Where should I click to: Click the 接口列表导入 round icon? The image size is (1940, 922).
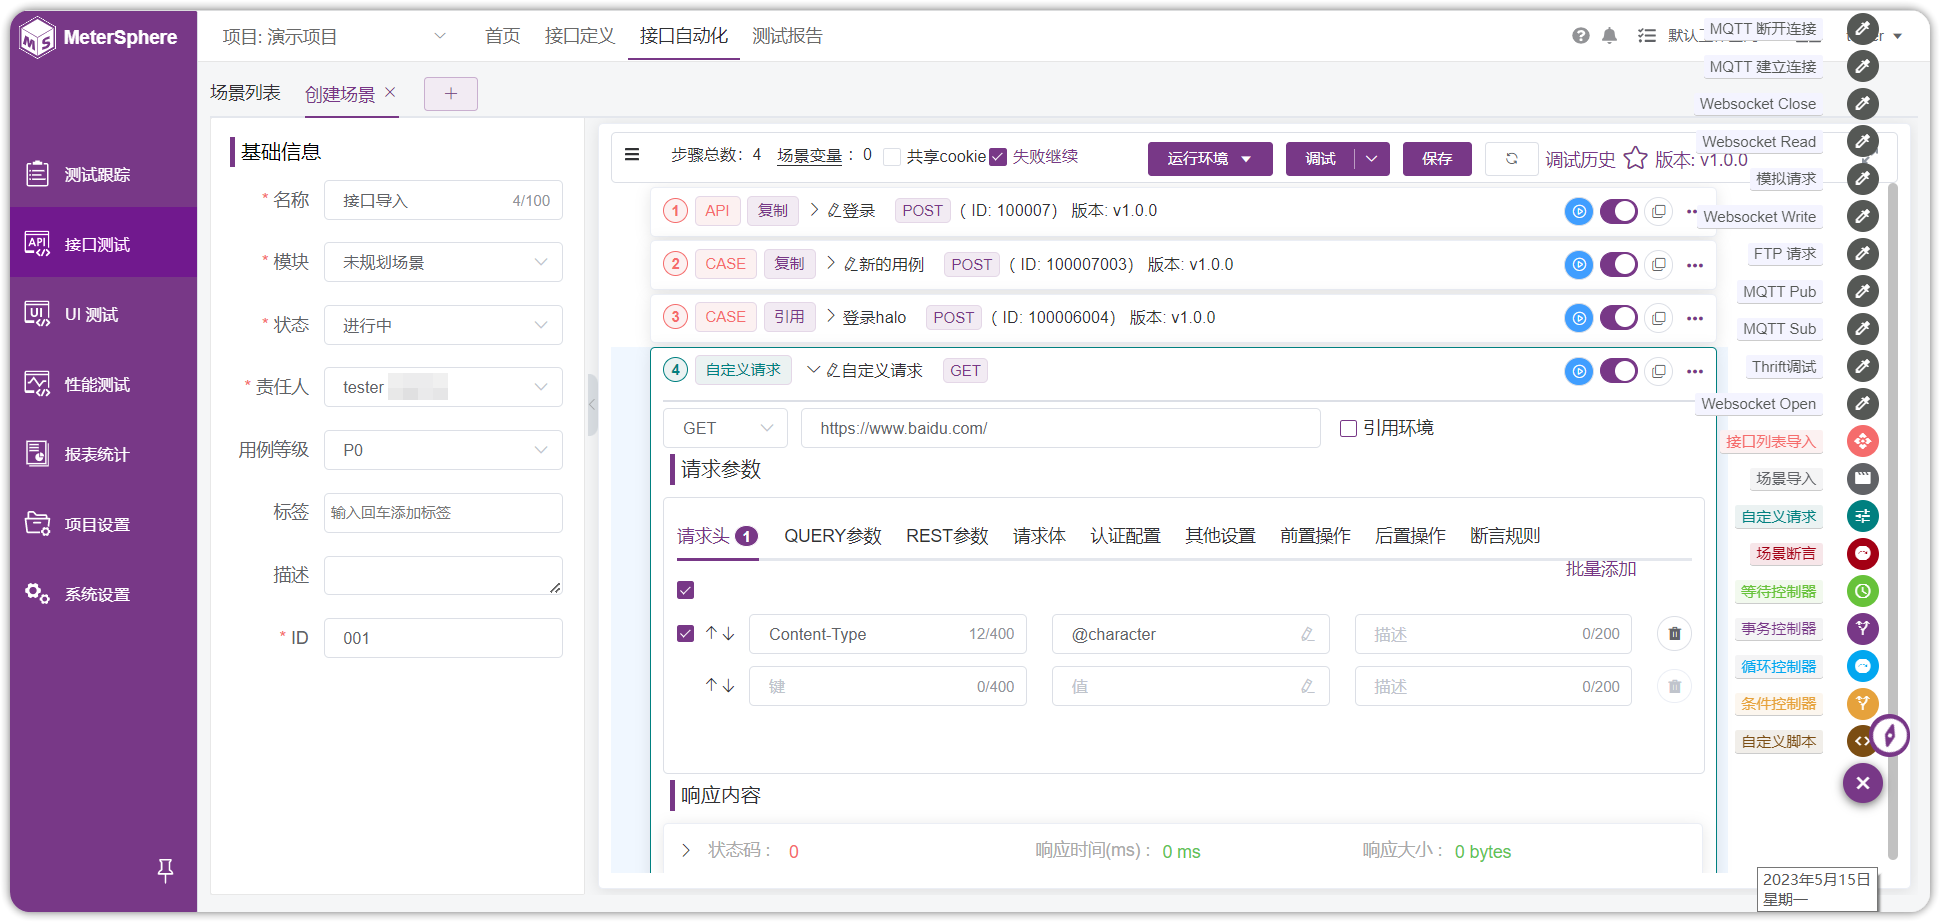1862,441
